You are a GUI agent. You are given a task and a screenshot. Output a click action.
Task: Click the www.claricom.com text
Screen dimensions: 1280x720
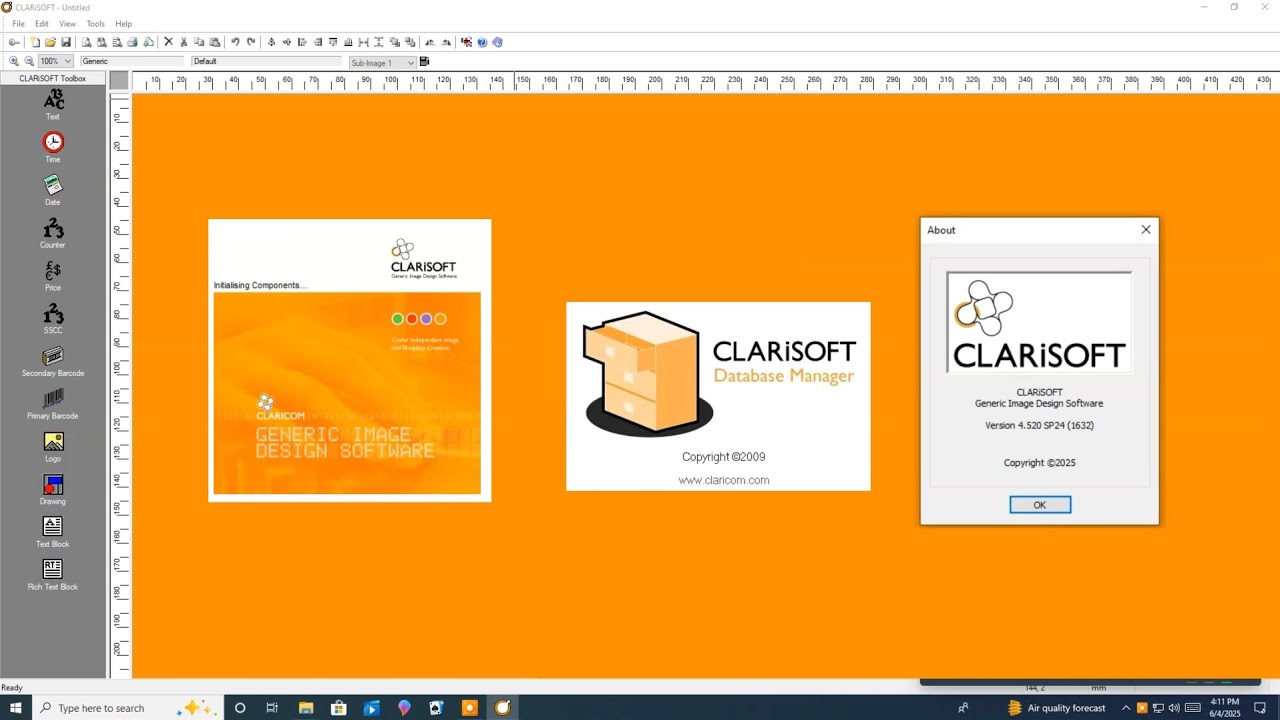tap(724, 480)
